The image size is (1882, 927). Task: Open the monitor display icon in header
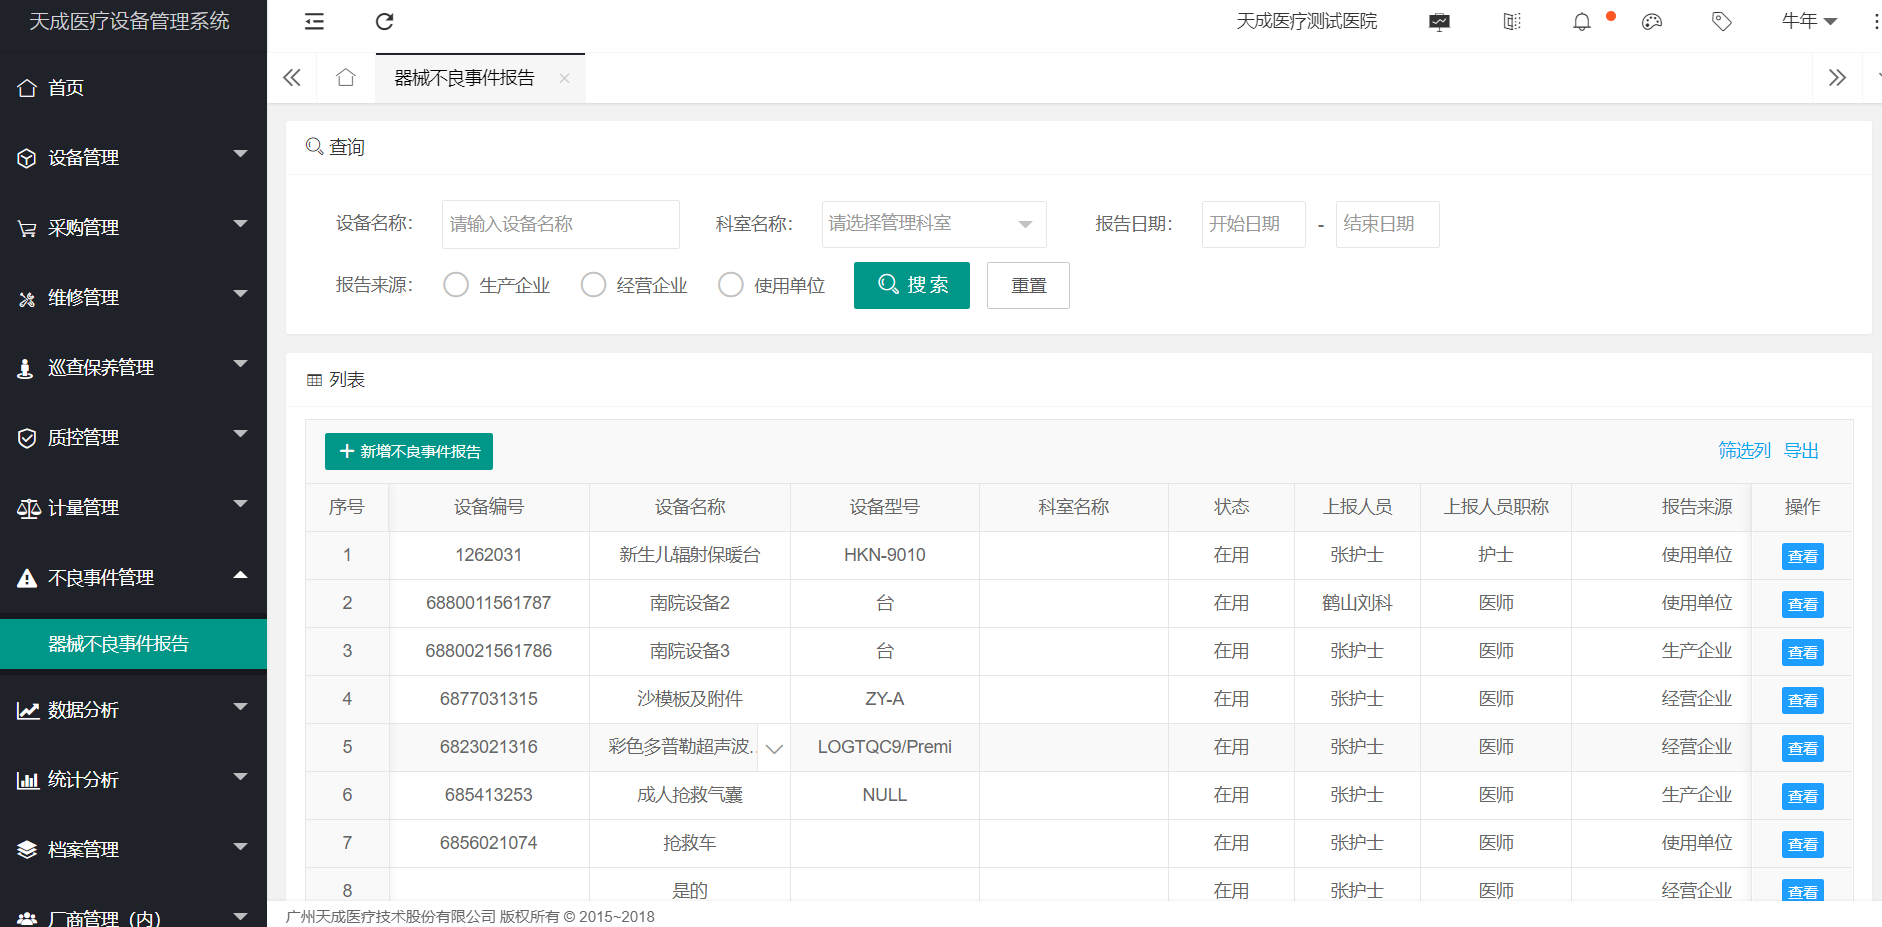(1440, 22)
